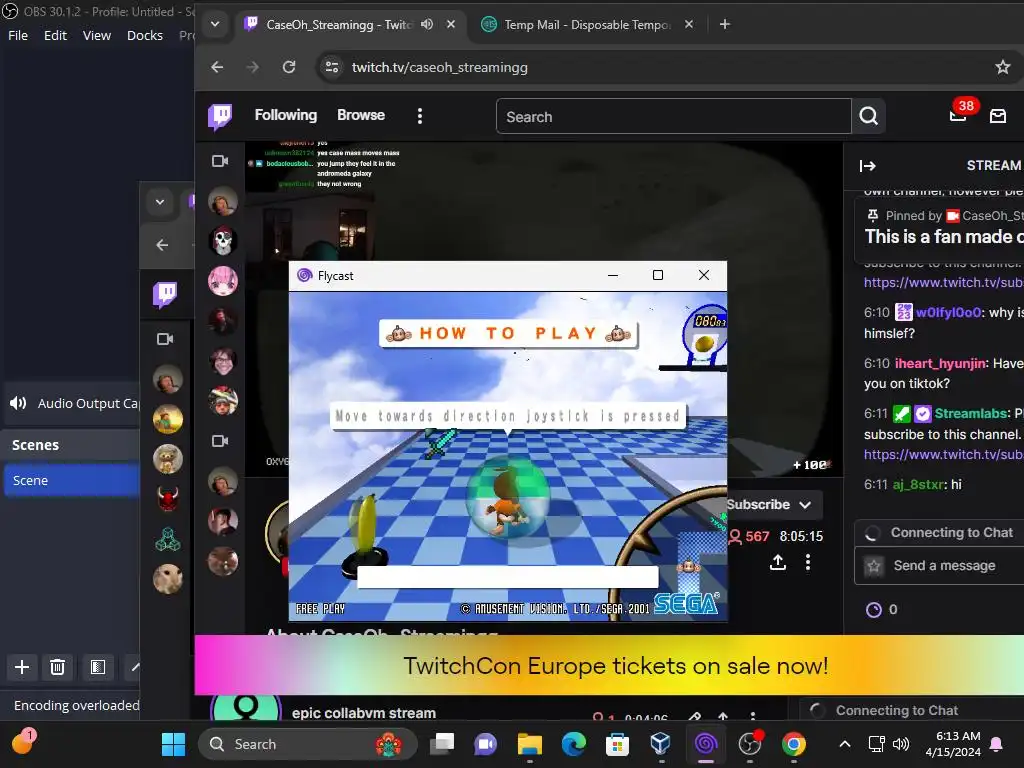Open the Windows Start menu
The height and width of the screenshot is (768, 1024).
pyautogui.click(x=173, y=744)
